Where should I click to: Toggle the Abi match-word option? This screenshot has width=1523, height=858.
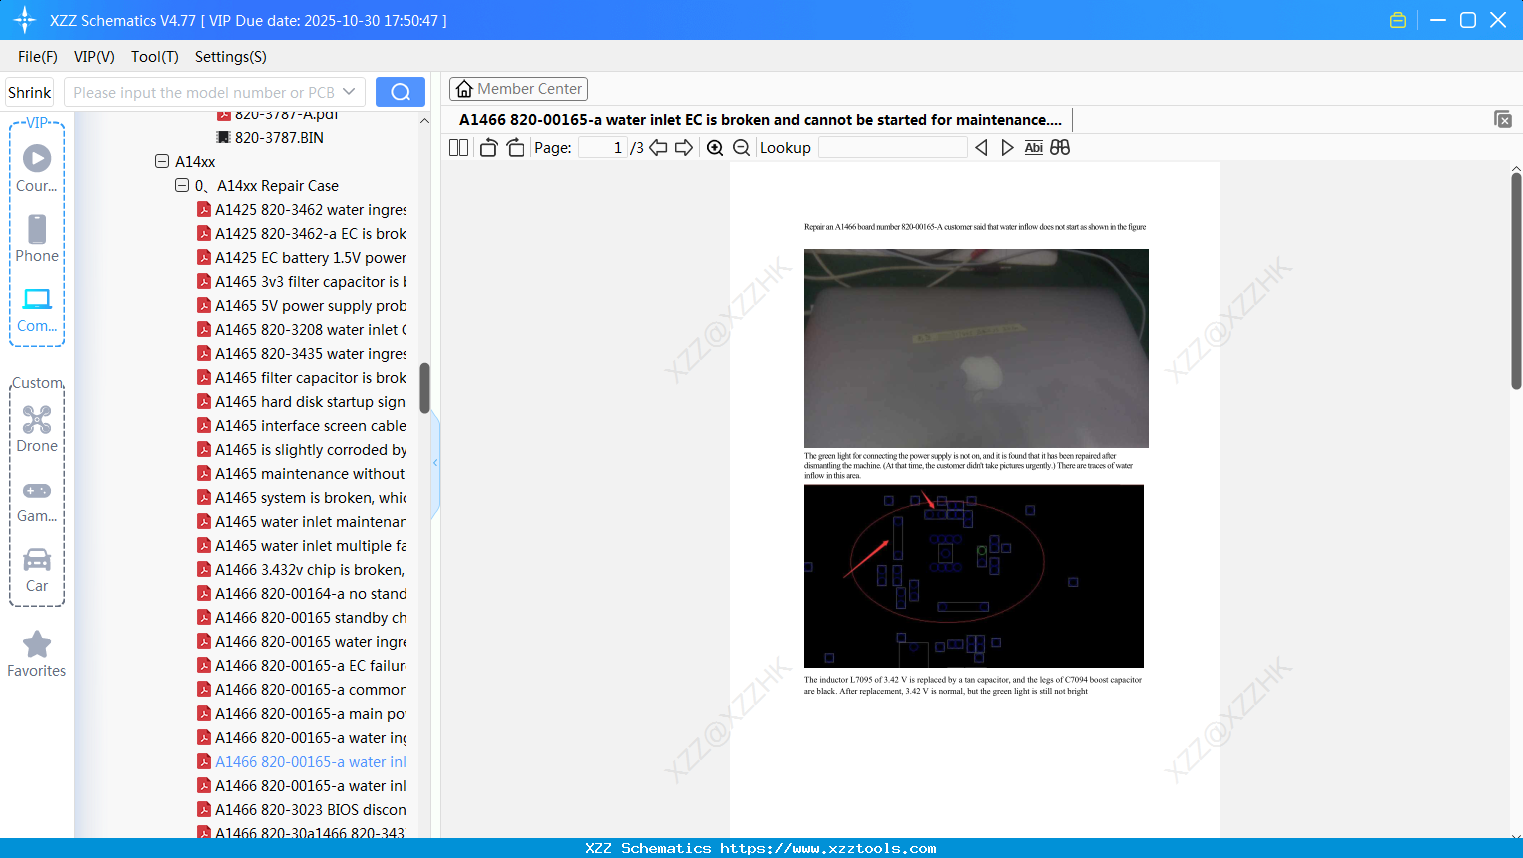click(1034, 147)
